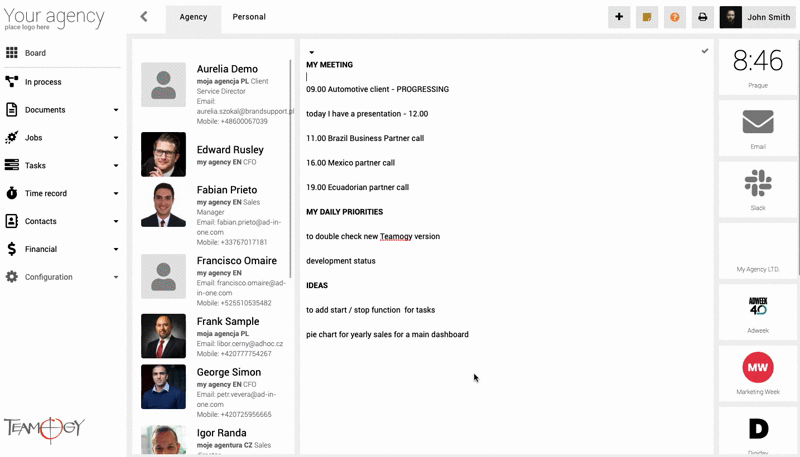This screenshot has height=457, width=800.
Task: Open the Email widget envelope icon
Action: tap(758, 122)
